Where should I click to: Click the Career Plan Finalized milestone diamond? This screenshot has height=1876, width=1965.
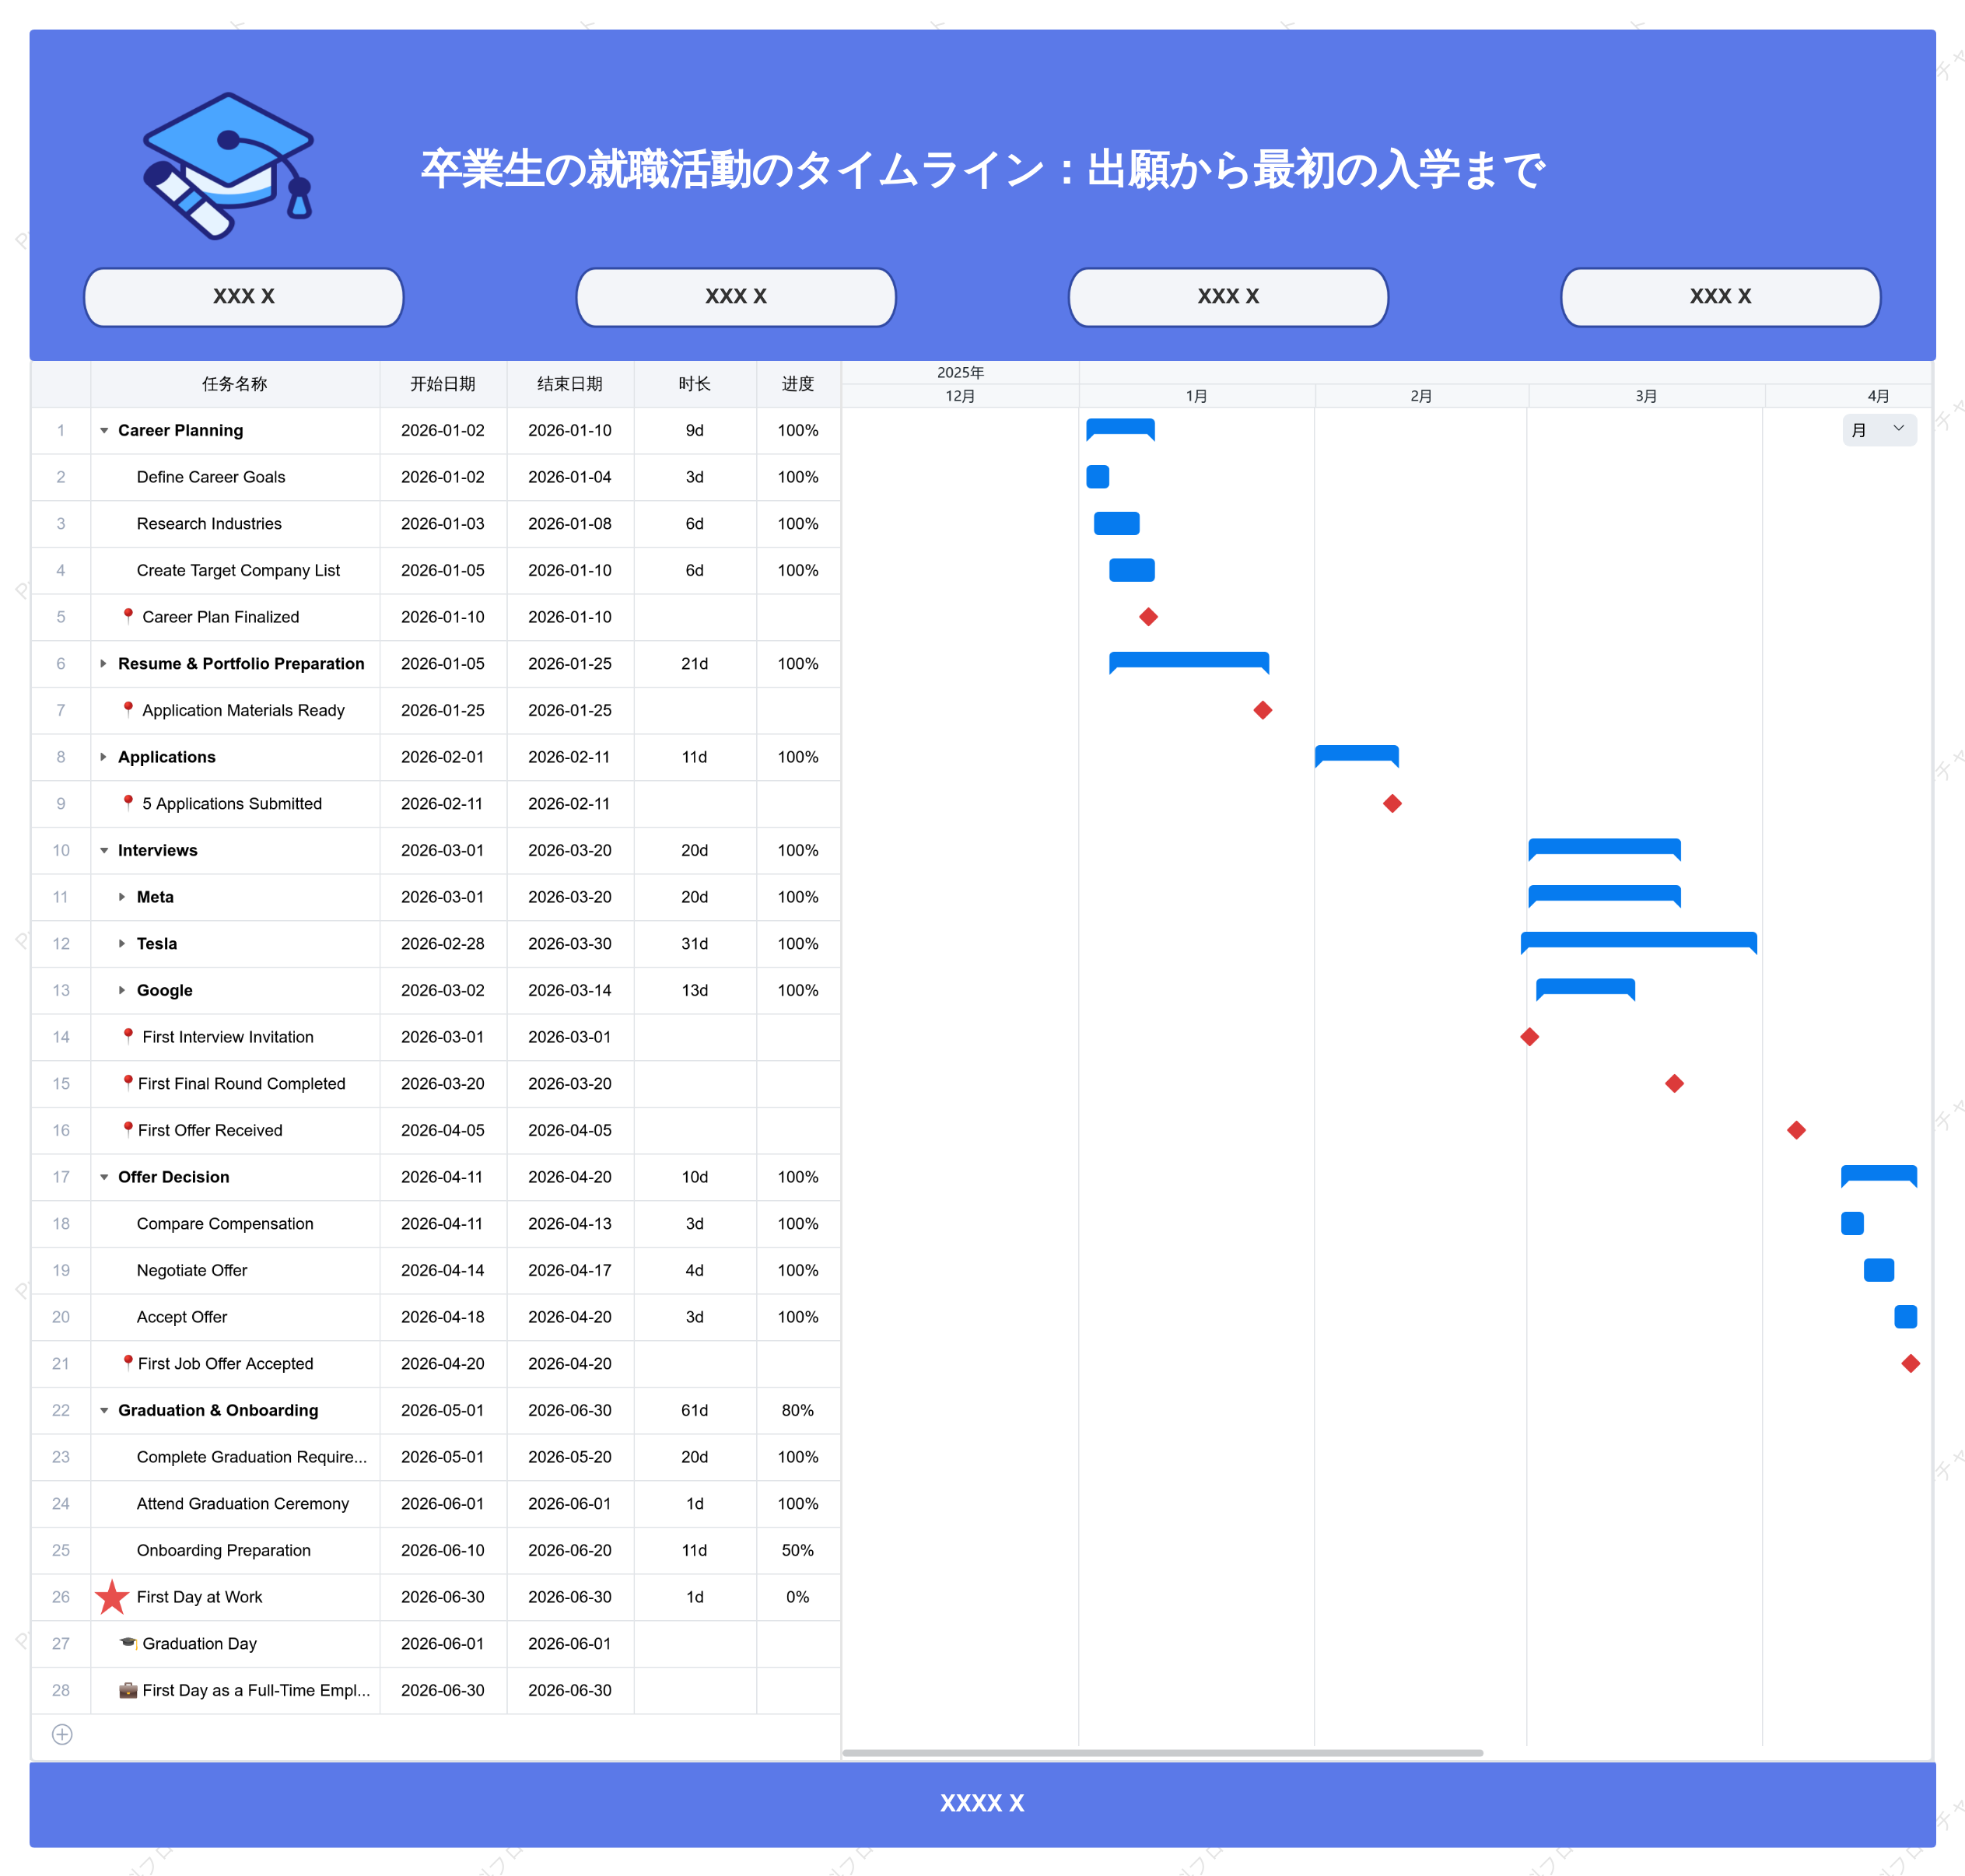point(1148,617)
